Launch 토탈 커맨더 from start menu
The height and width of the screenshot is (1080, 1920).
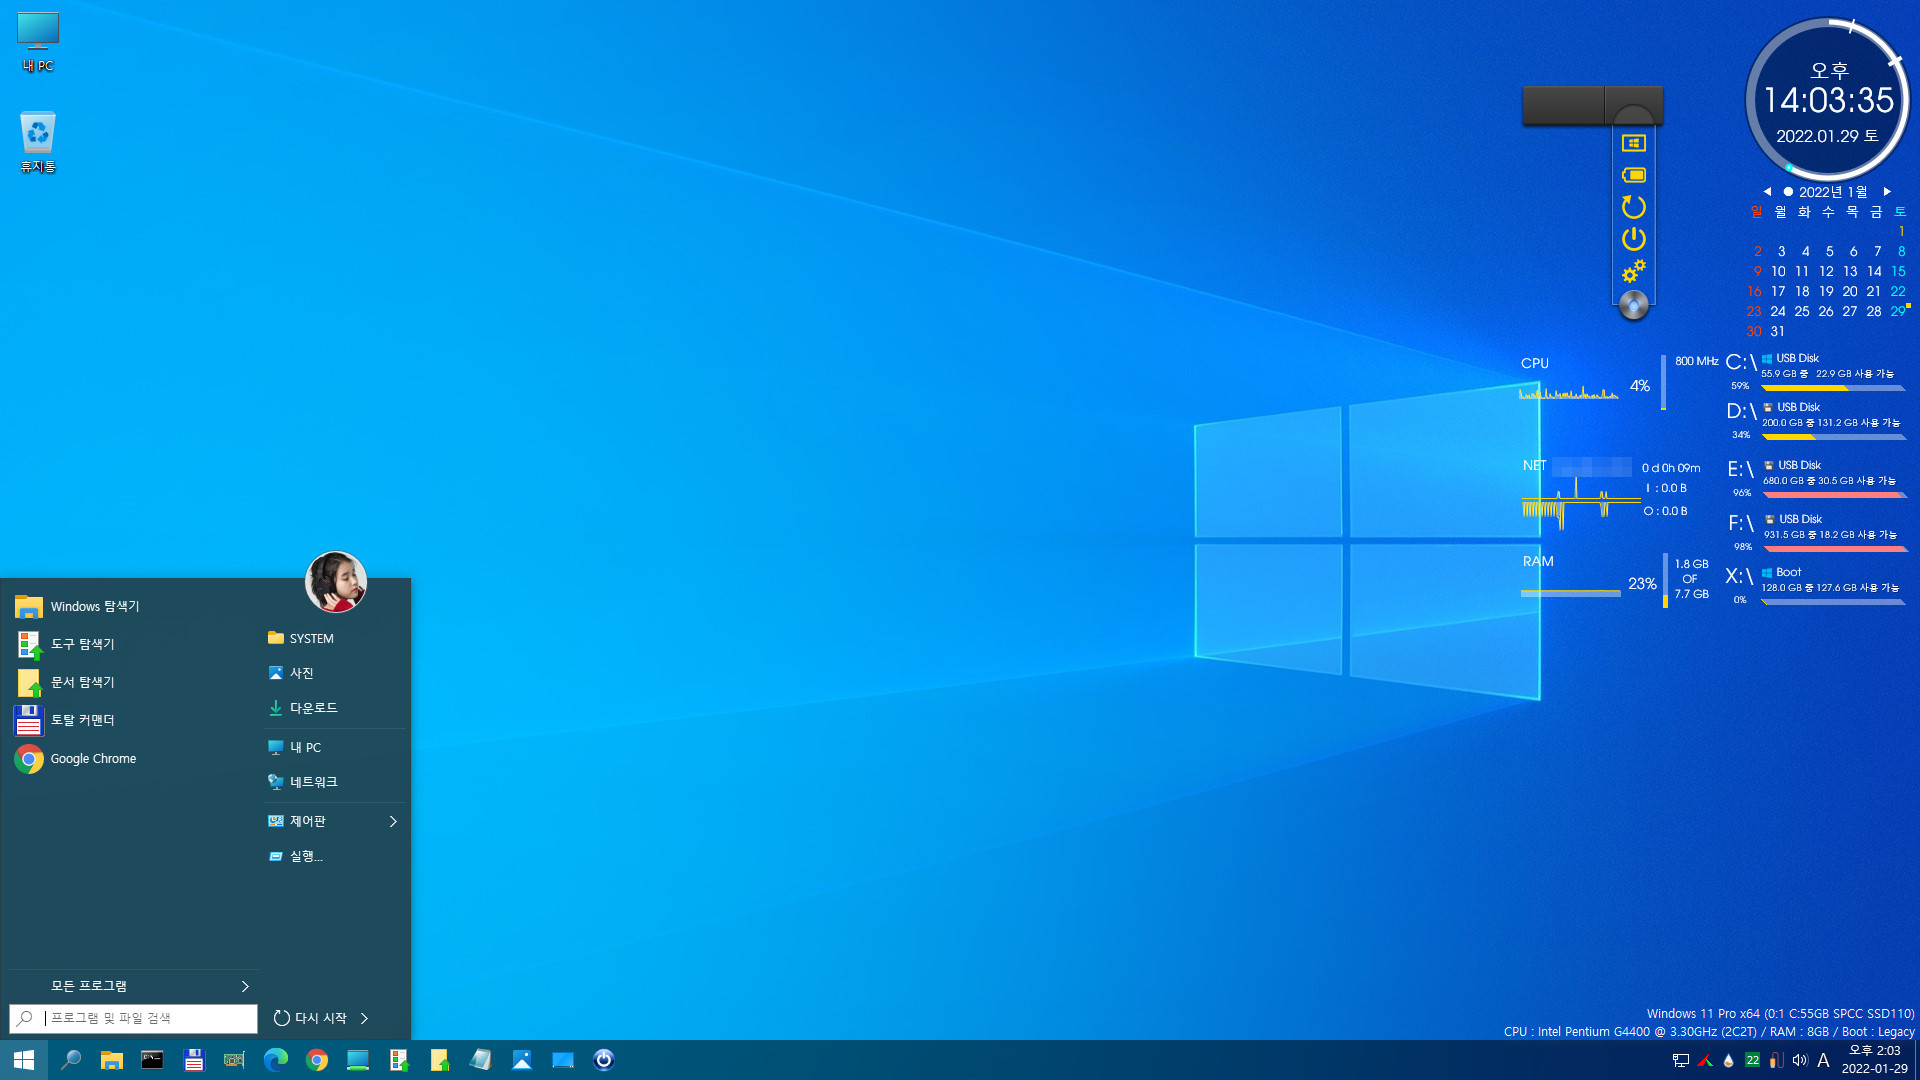point(130,720)
